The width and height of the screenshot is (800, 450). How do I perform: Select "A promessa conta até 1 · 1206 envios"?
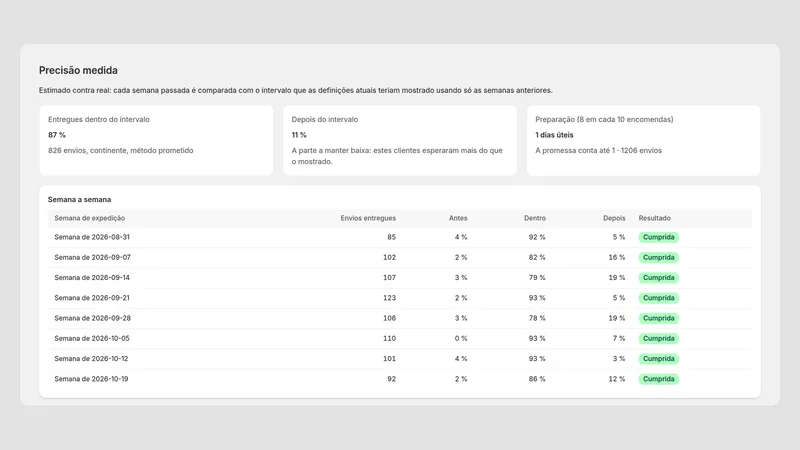[x=598, y=151]
